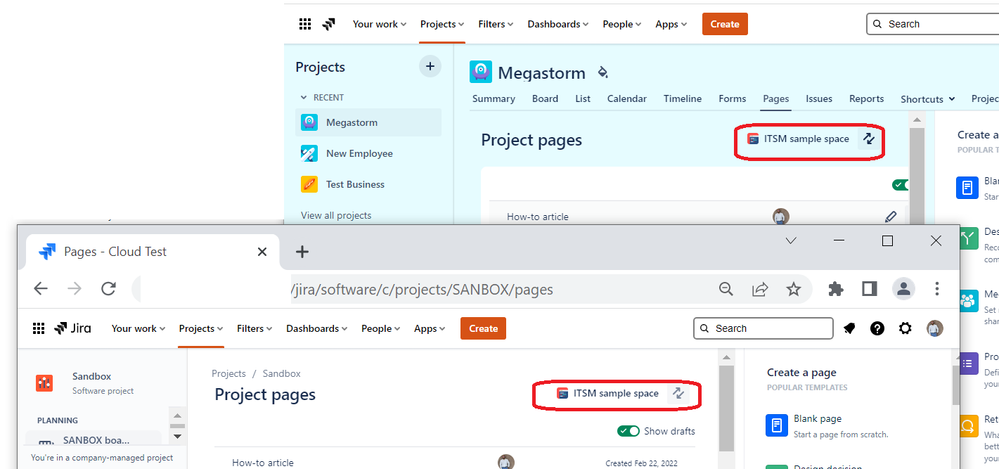Image resolution: width=999 pixels, height=469 pixels.
Task: Select Megastorm in recent projects list
Action: (368, 122)
